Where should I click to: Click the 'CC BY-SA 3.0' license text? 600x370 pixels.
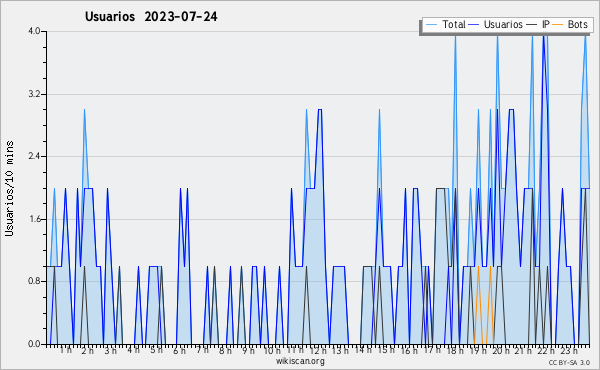coord(569,363)
